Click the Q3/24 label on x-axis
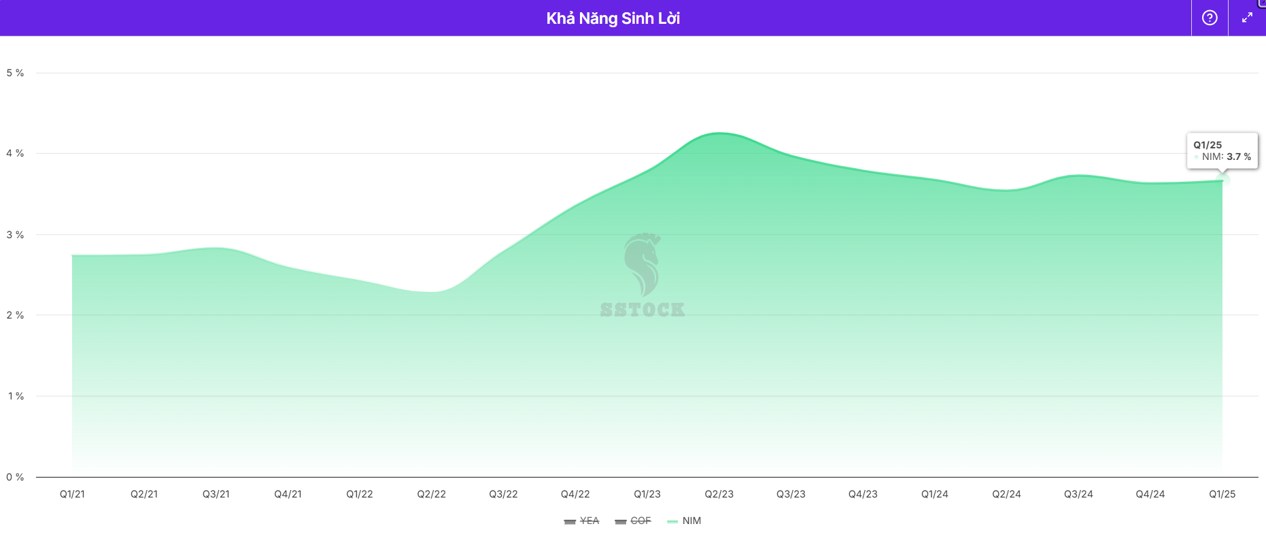This screenshot has height=539, width=1266. coord(1078,494)
